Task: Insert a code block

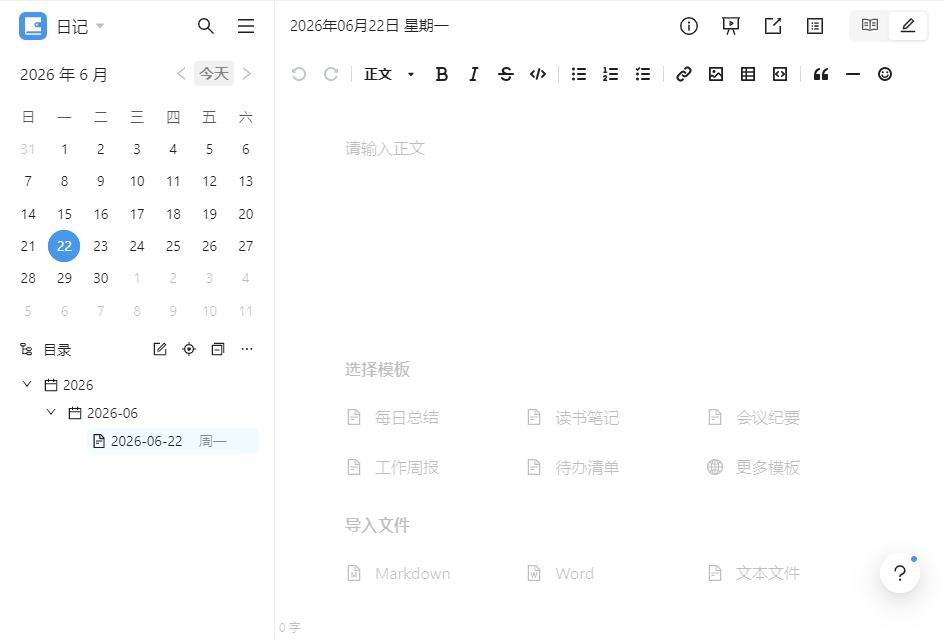Action: pyautogui.click(x=780, y=74)
